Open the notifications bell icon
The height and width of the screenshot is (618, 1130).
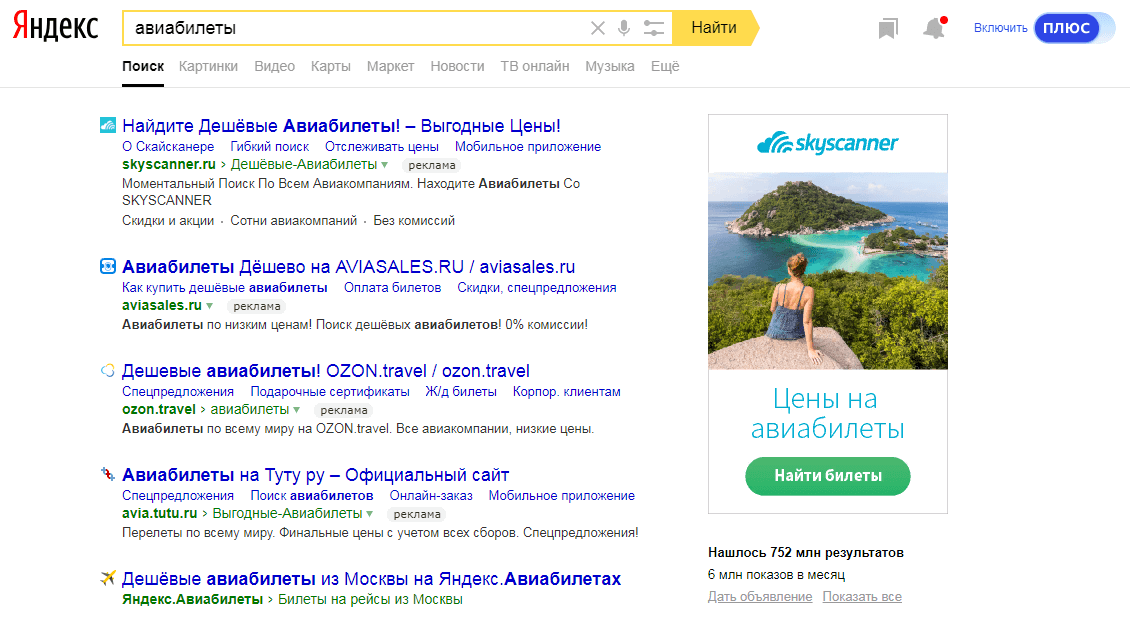pyautogui.click(x=934, y=29)
